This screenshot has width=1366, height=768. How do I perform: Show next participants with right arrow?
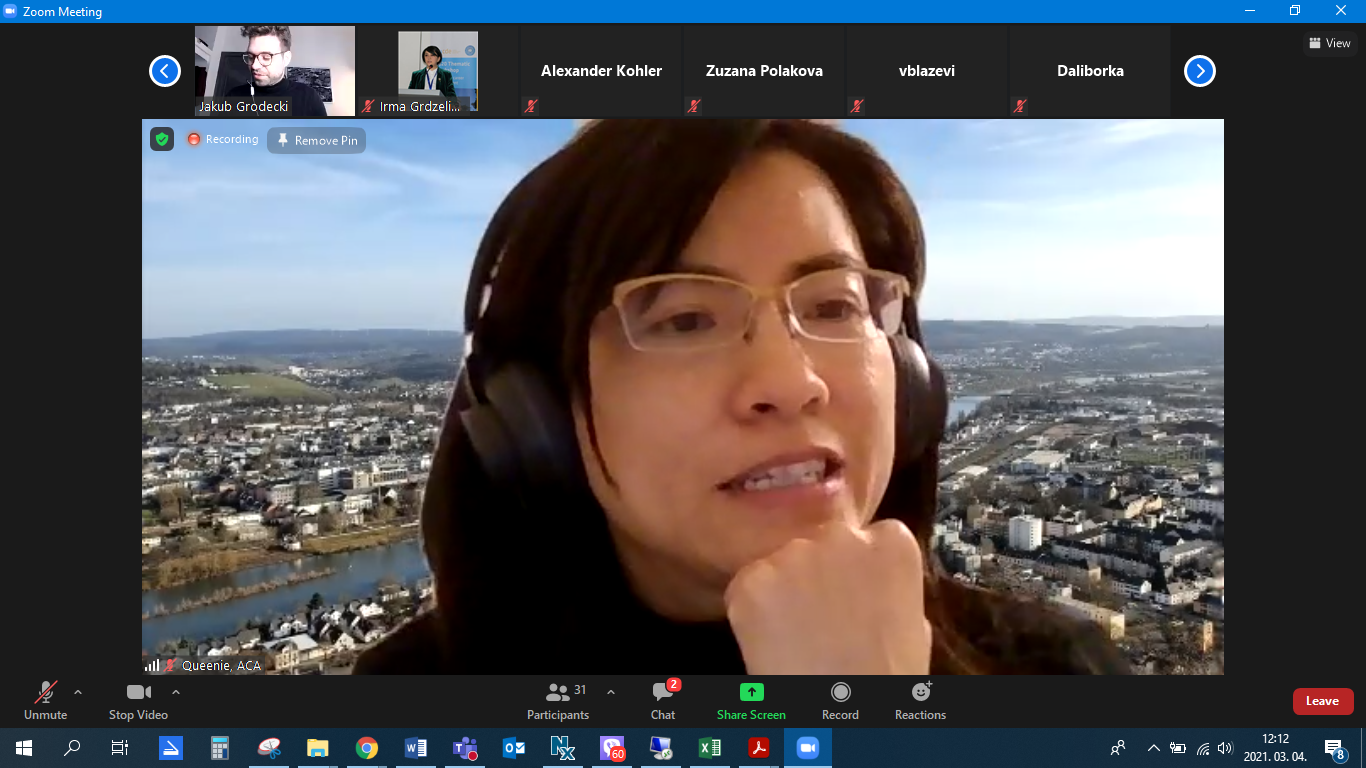[1199, 71]
